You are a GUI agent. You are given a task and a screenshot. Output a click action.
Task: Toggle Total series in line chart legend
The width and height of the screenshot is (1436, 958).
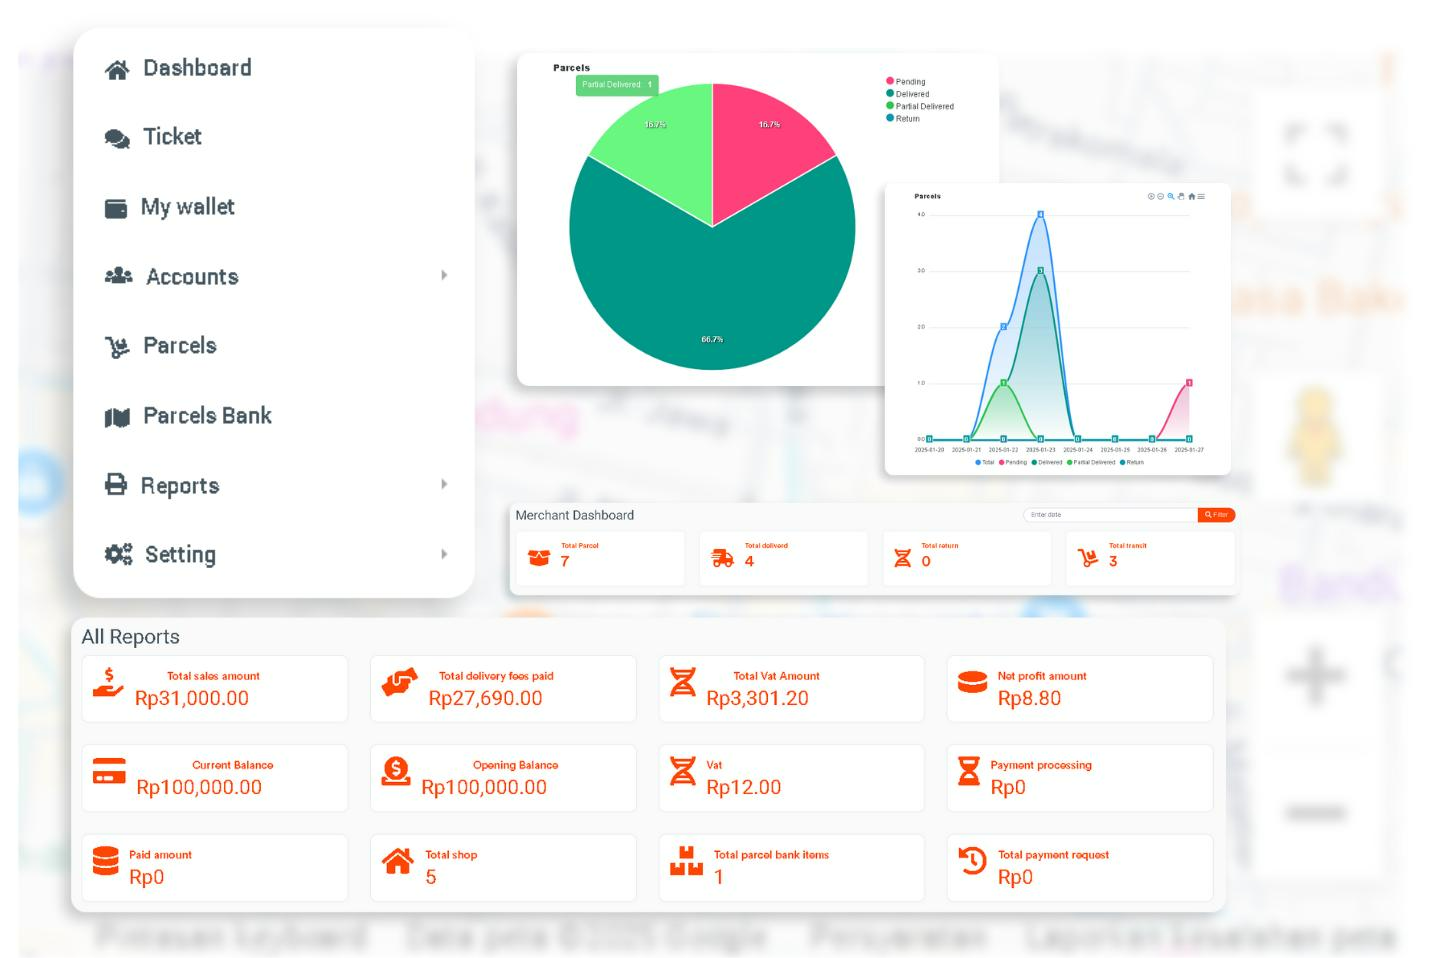coord(985,463)
